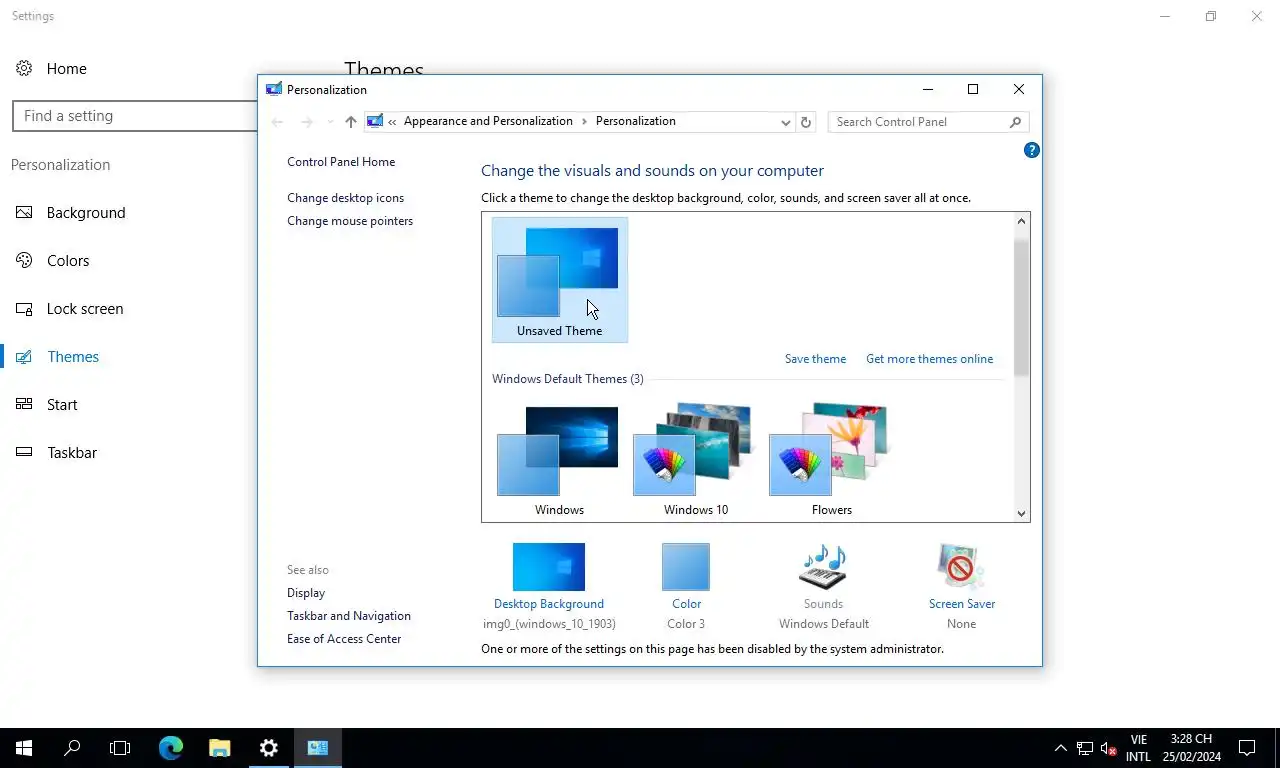This screenshot has width=1280, height=768.
Task: Open Desktop Background picture icon
Action: point(548,567)
